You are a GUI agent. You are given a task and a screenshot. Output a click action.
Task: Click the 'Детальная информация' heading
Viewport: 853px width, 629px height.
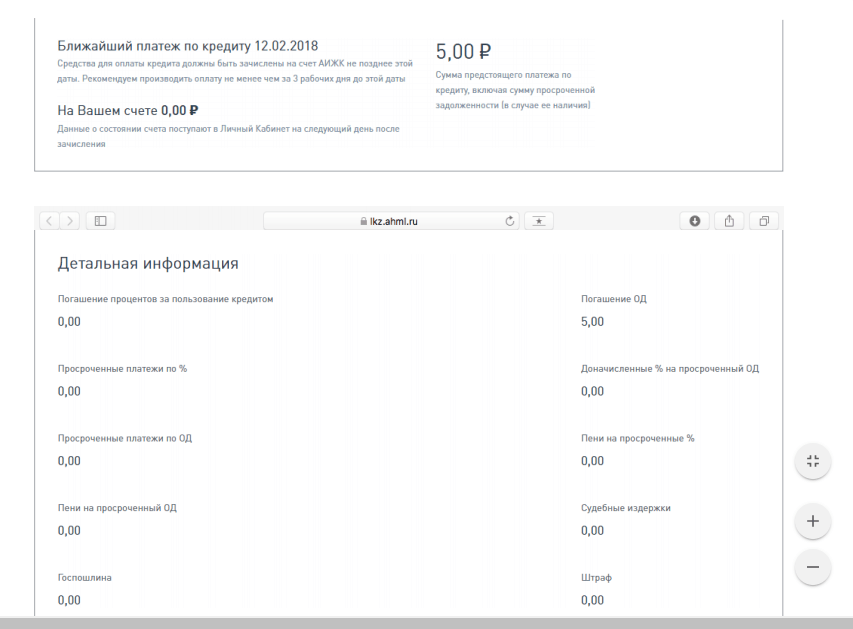[x=148, y=264]
